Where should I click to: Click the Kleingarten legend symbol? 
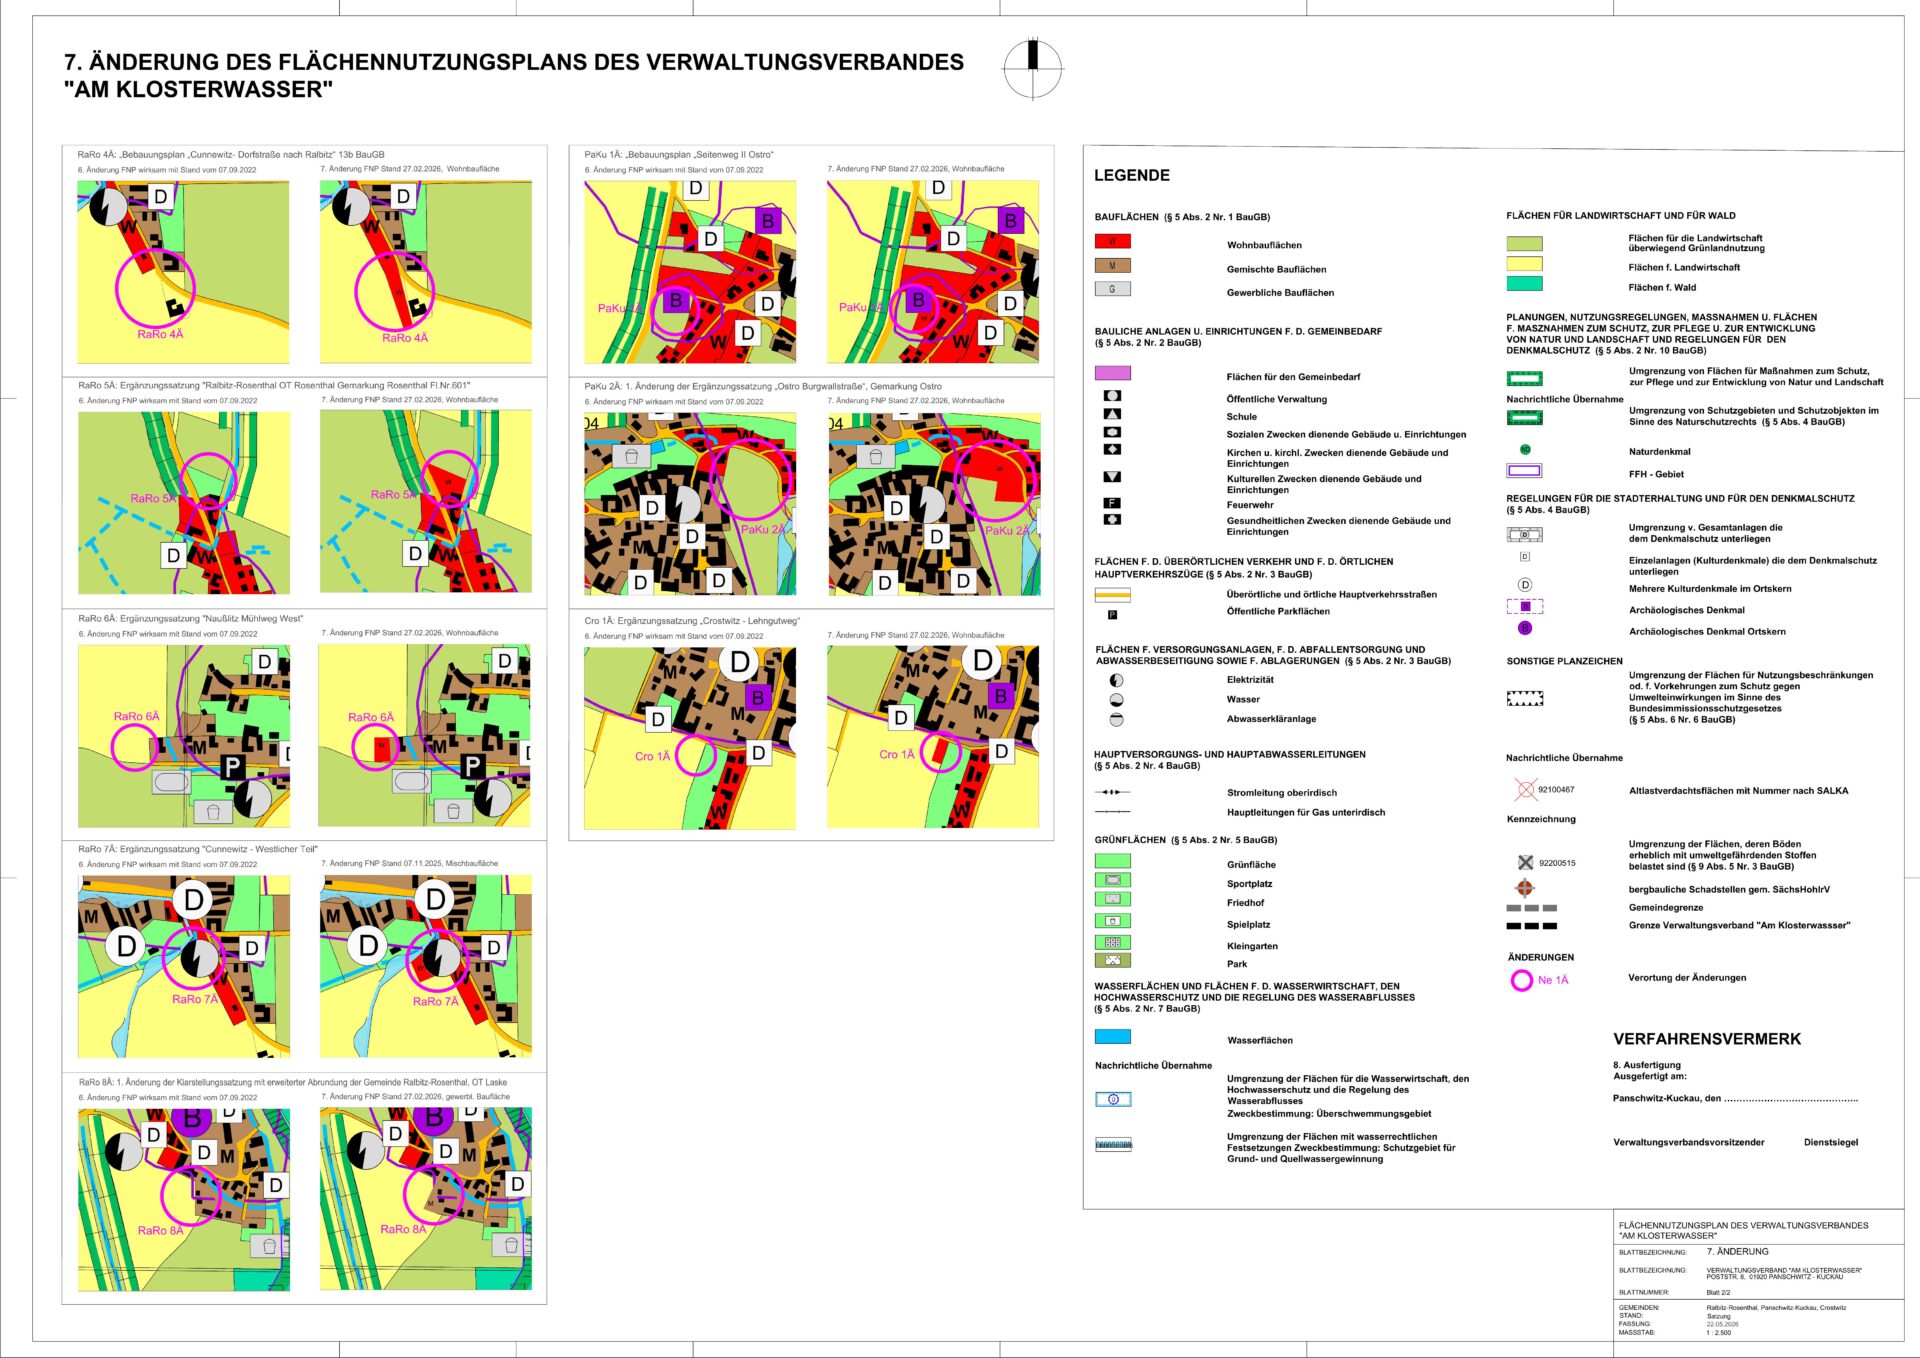click(x=1112, y=942)
